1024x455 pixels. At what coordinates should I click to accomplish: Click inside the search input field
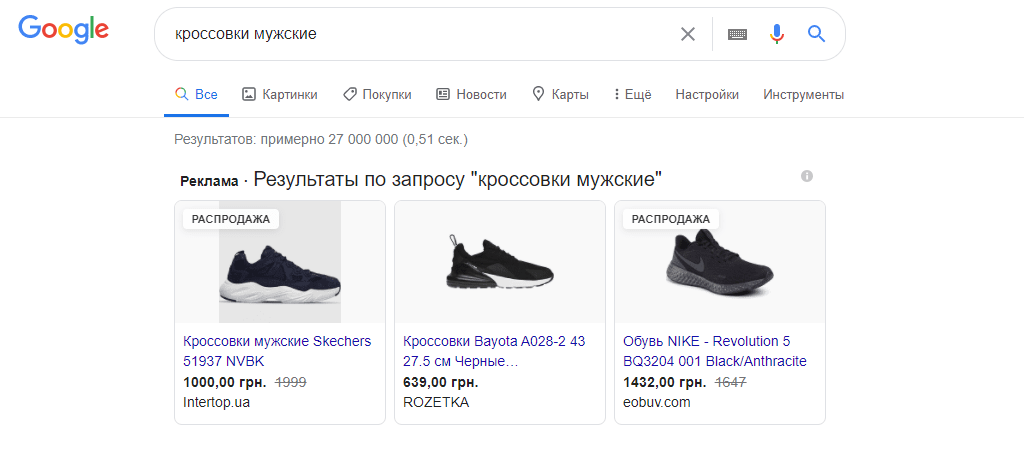(420, 34)
